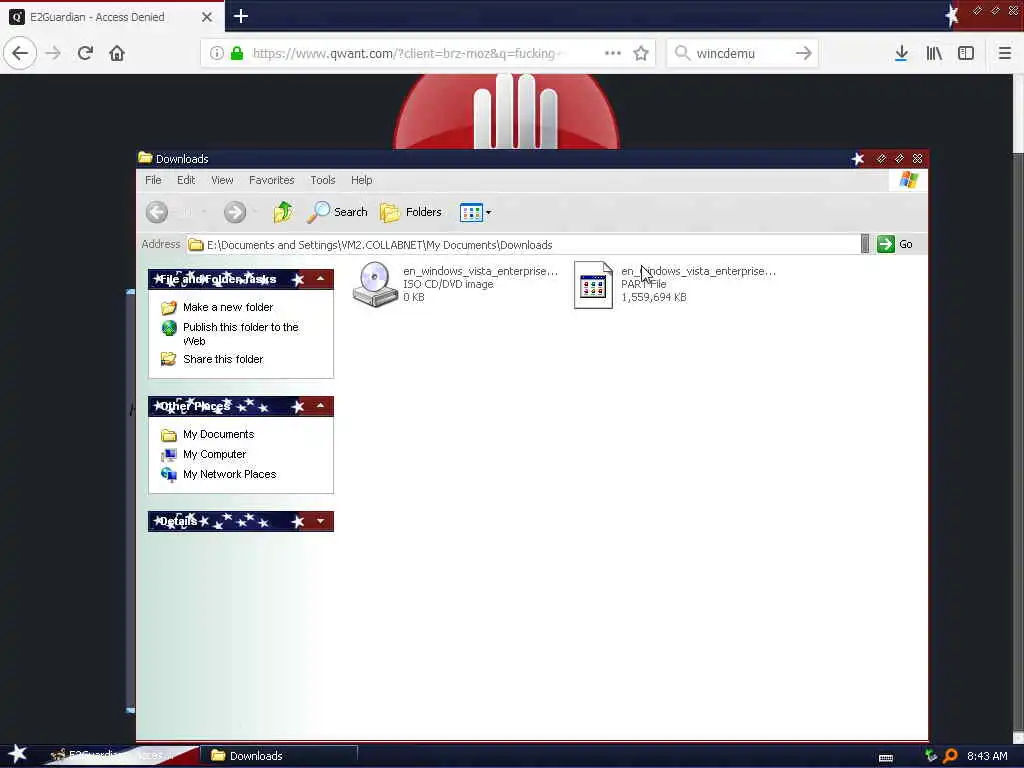The width and height of the screenshot is (1024, 768).
Task: Toggle the Folders pane
Action: pyautogui.click(x=411, y=212)
